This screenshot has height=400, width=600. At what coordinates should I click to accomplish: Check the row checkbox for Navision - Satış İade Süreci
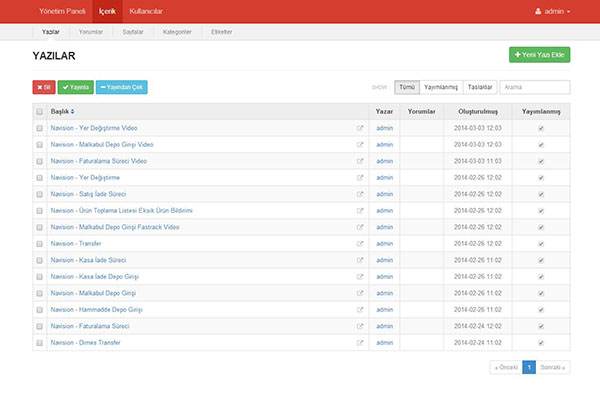point(39,194)
